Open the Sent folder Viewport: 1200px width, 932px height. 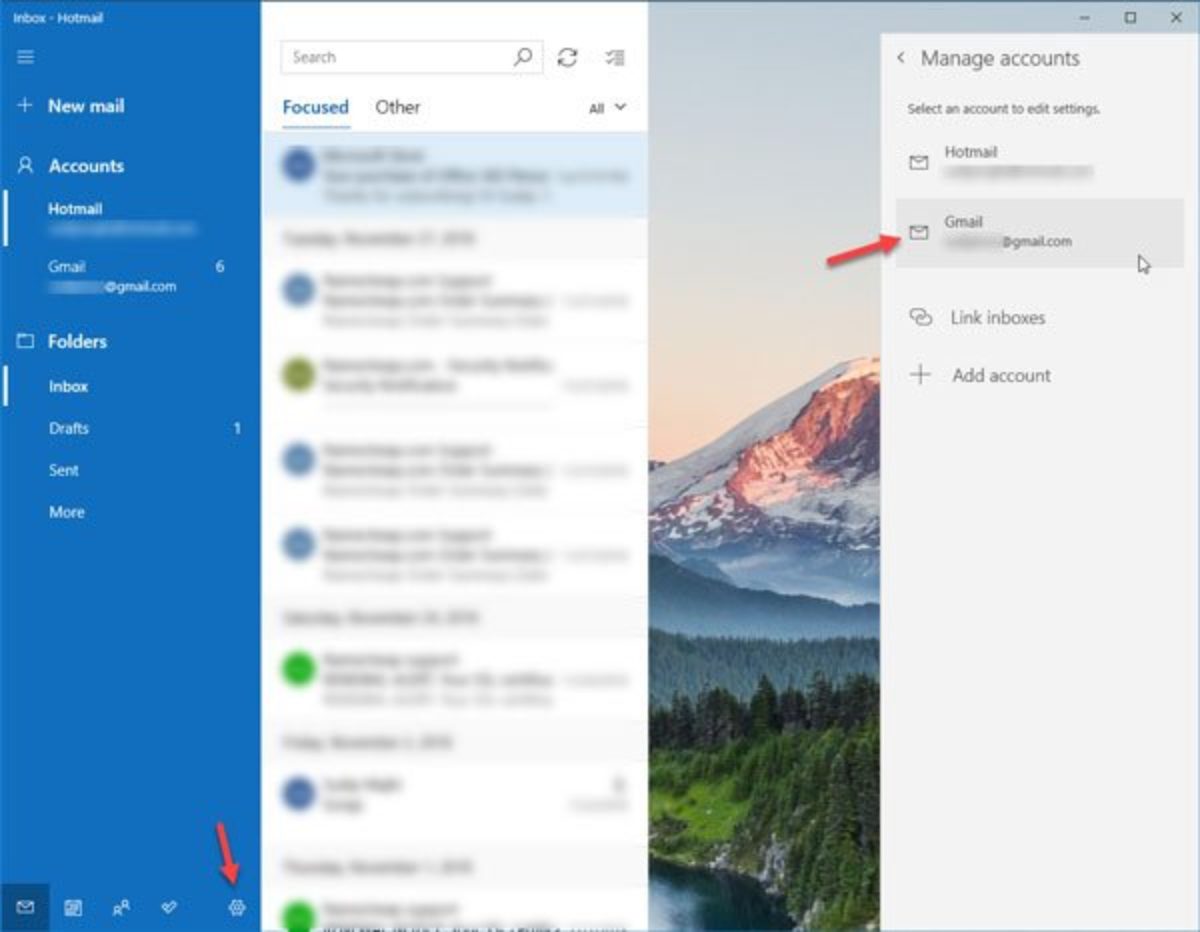130,470
